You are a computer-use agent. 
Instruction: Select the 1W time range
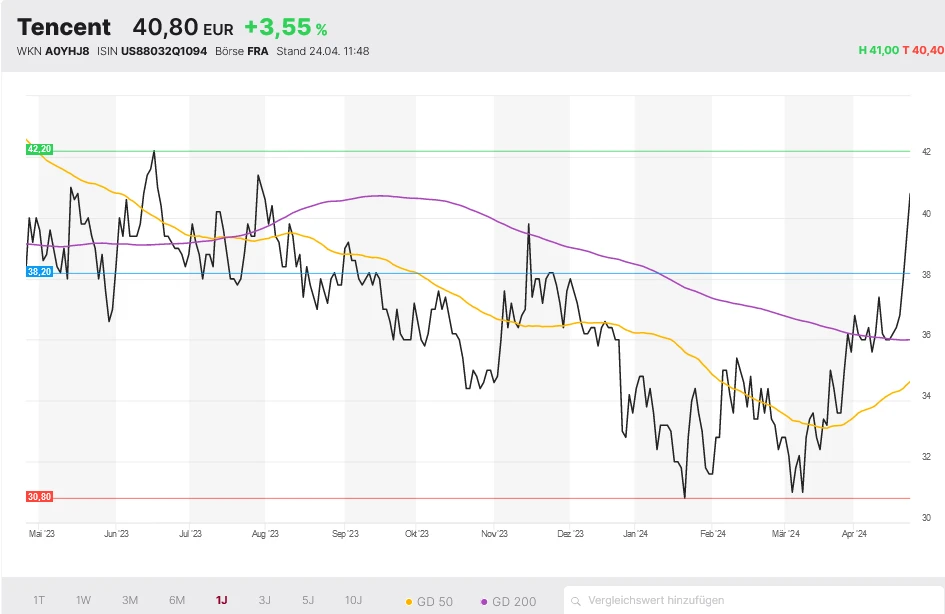click(x=84, y=600)
